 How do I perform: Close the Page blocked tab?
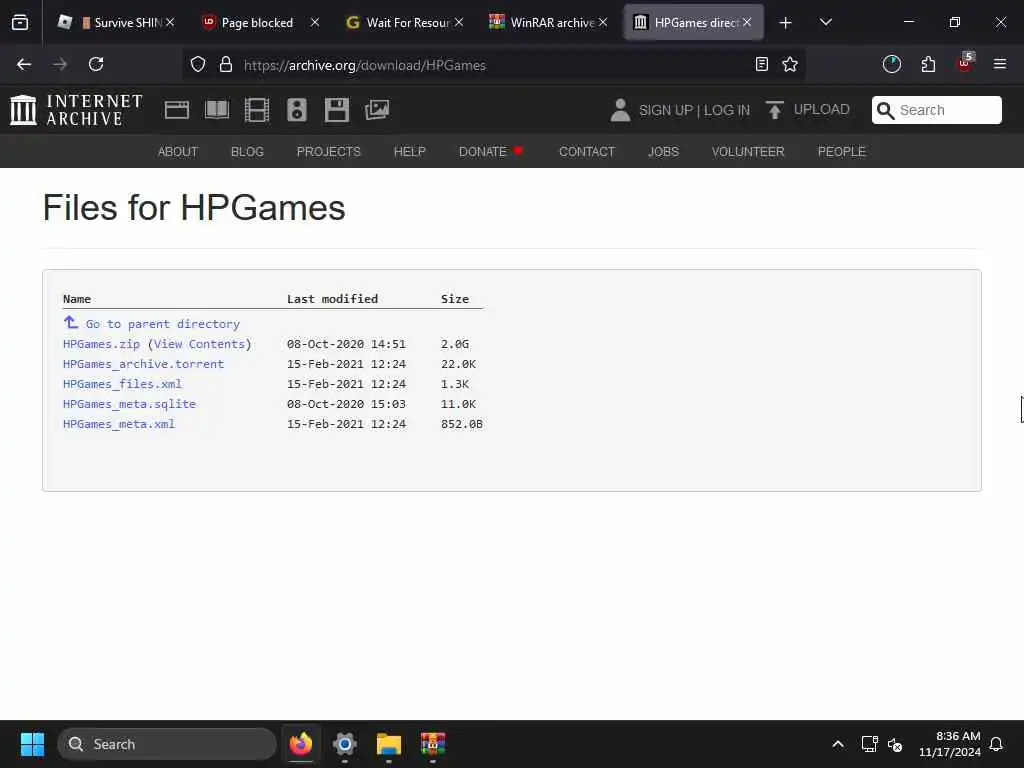pyautogui.click(x=315, y=22)
